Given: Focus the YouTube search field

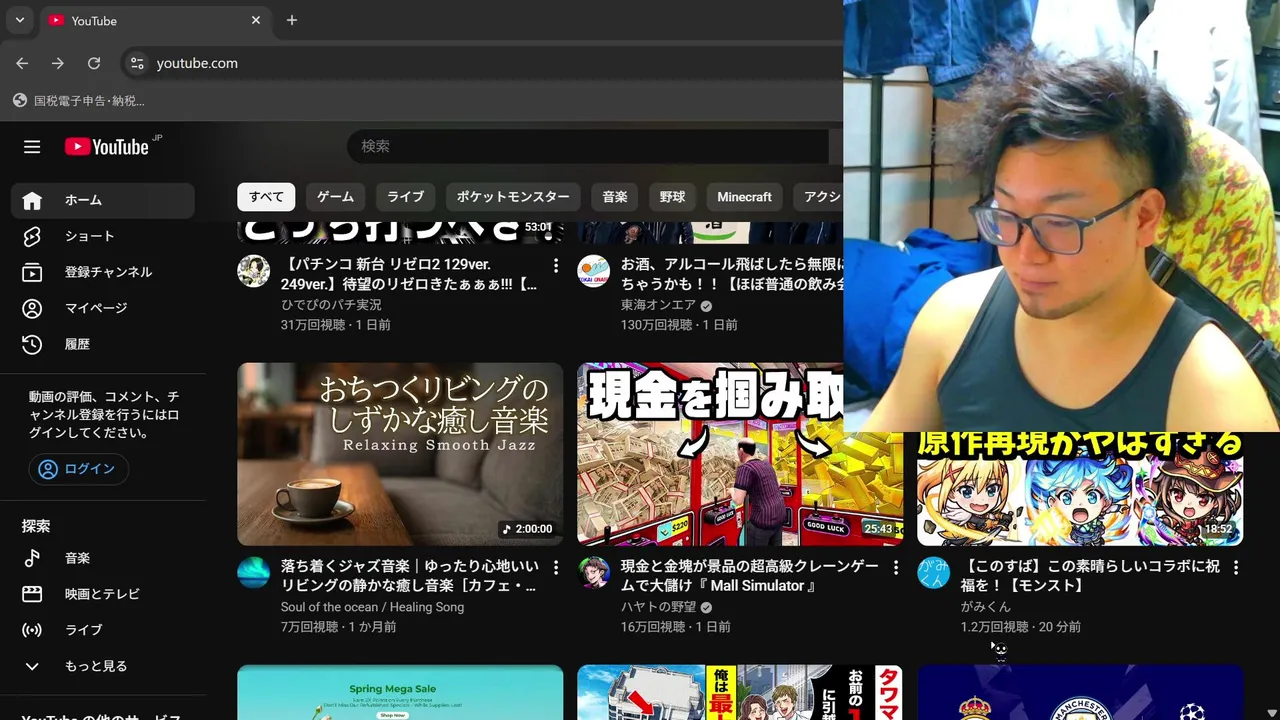Looking at the screenshot, I should (590, 146).
